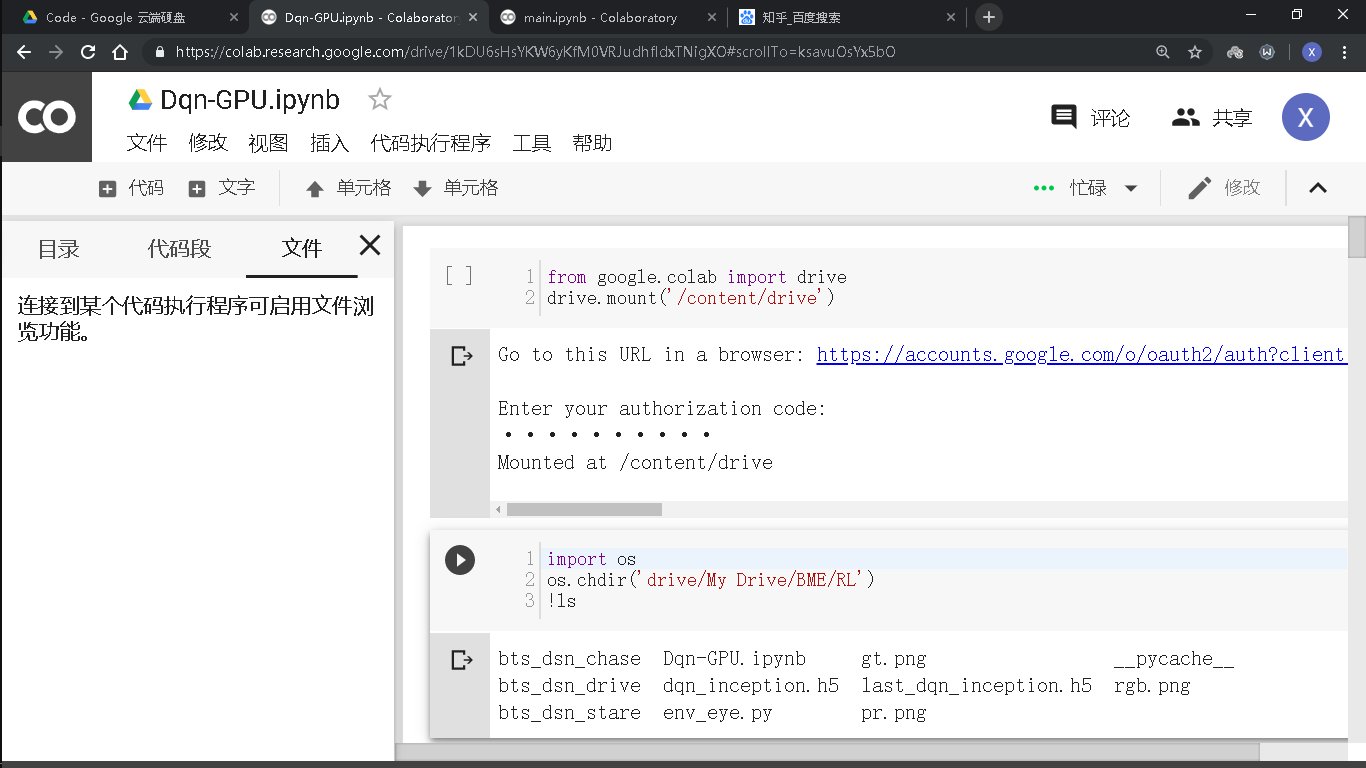Screen dimensions: 1366x768
Task: Reload the current page
Action: 88,52
